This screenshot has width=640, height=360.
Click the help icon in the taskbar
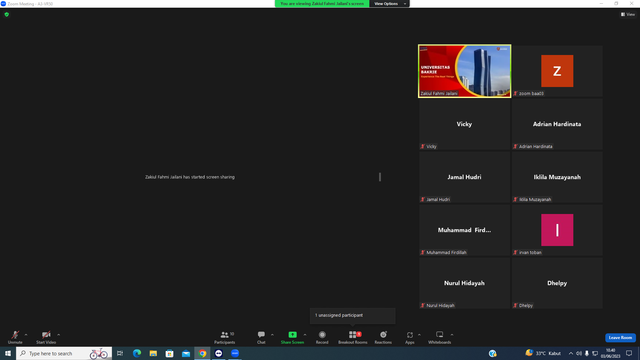coord(493,353)
